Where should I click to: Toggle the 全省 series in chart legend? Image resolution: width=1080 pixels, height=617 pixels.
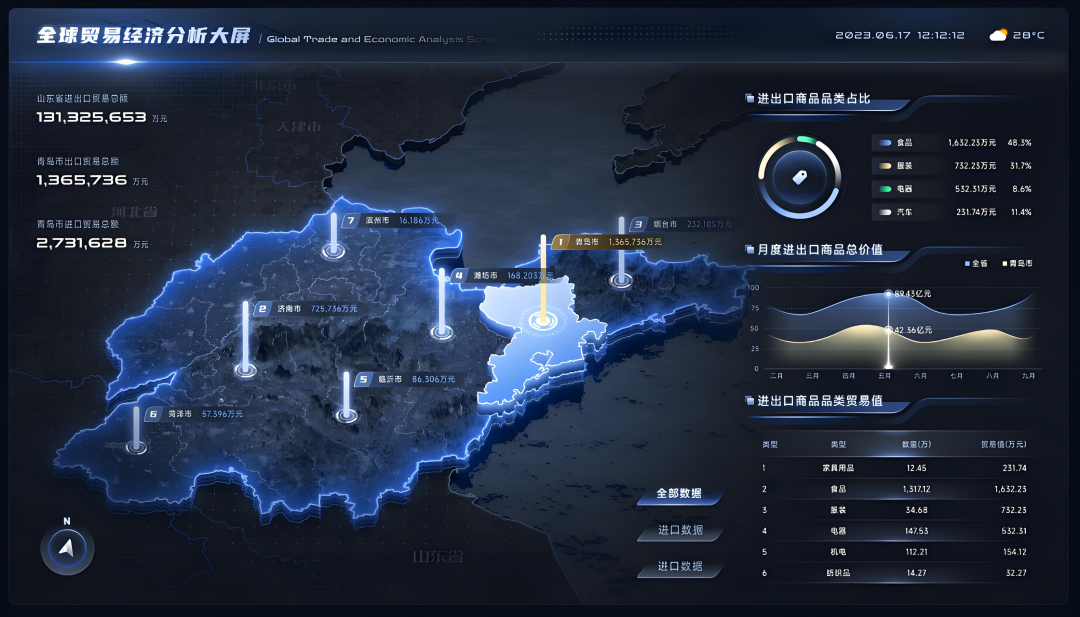976,263
